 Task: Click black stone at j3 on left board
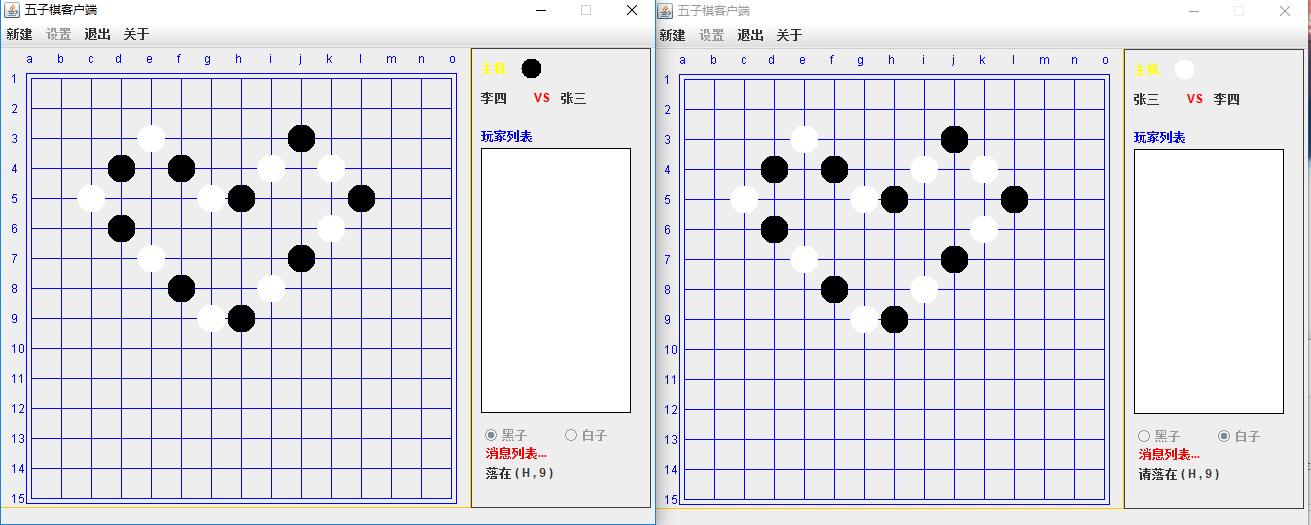tap(301, 138)
